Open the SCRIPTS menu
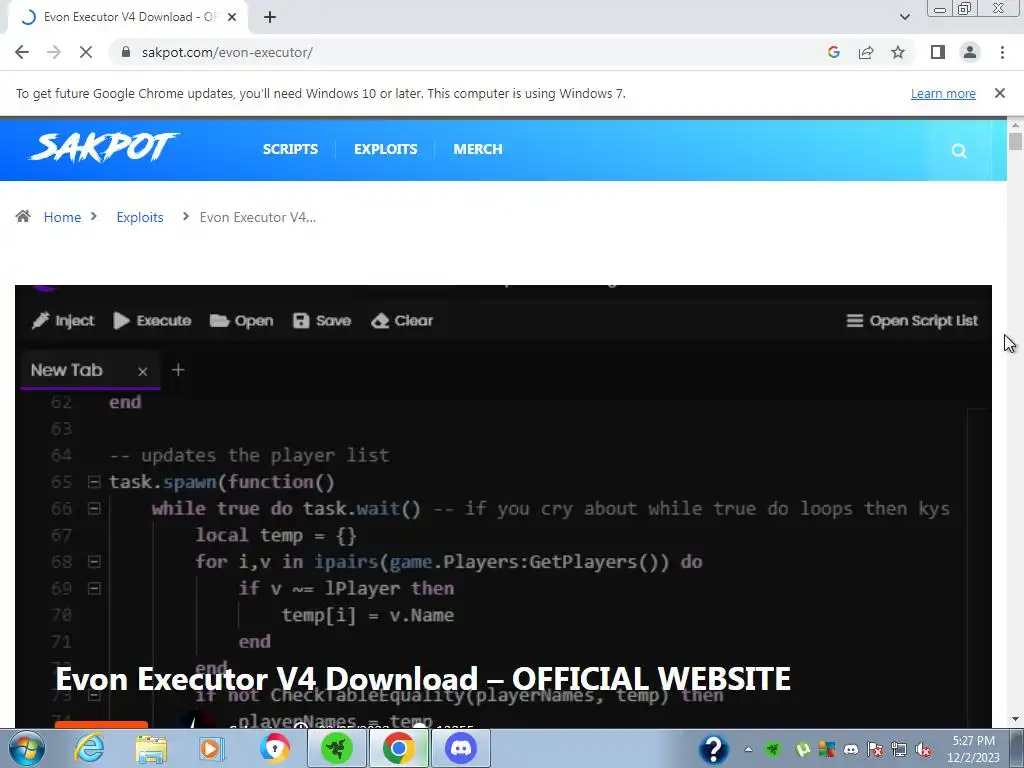This screenshot has width=1024, height=768. point(290,149)
